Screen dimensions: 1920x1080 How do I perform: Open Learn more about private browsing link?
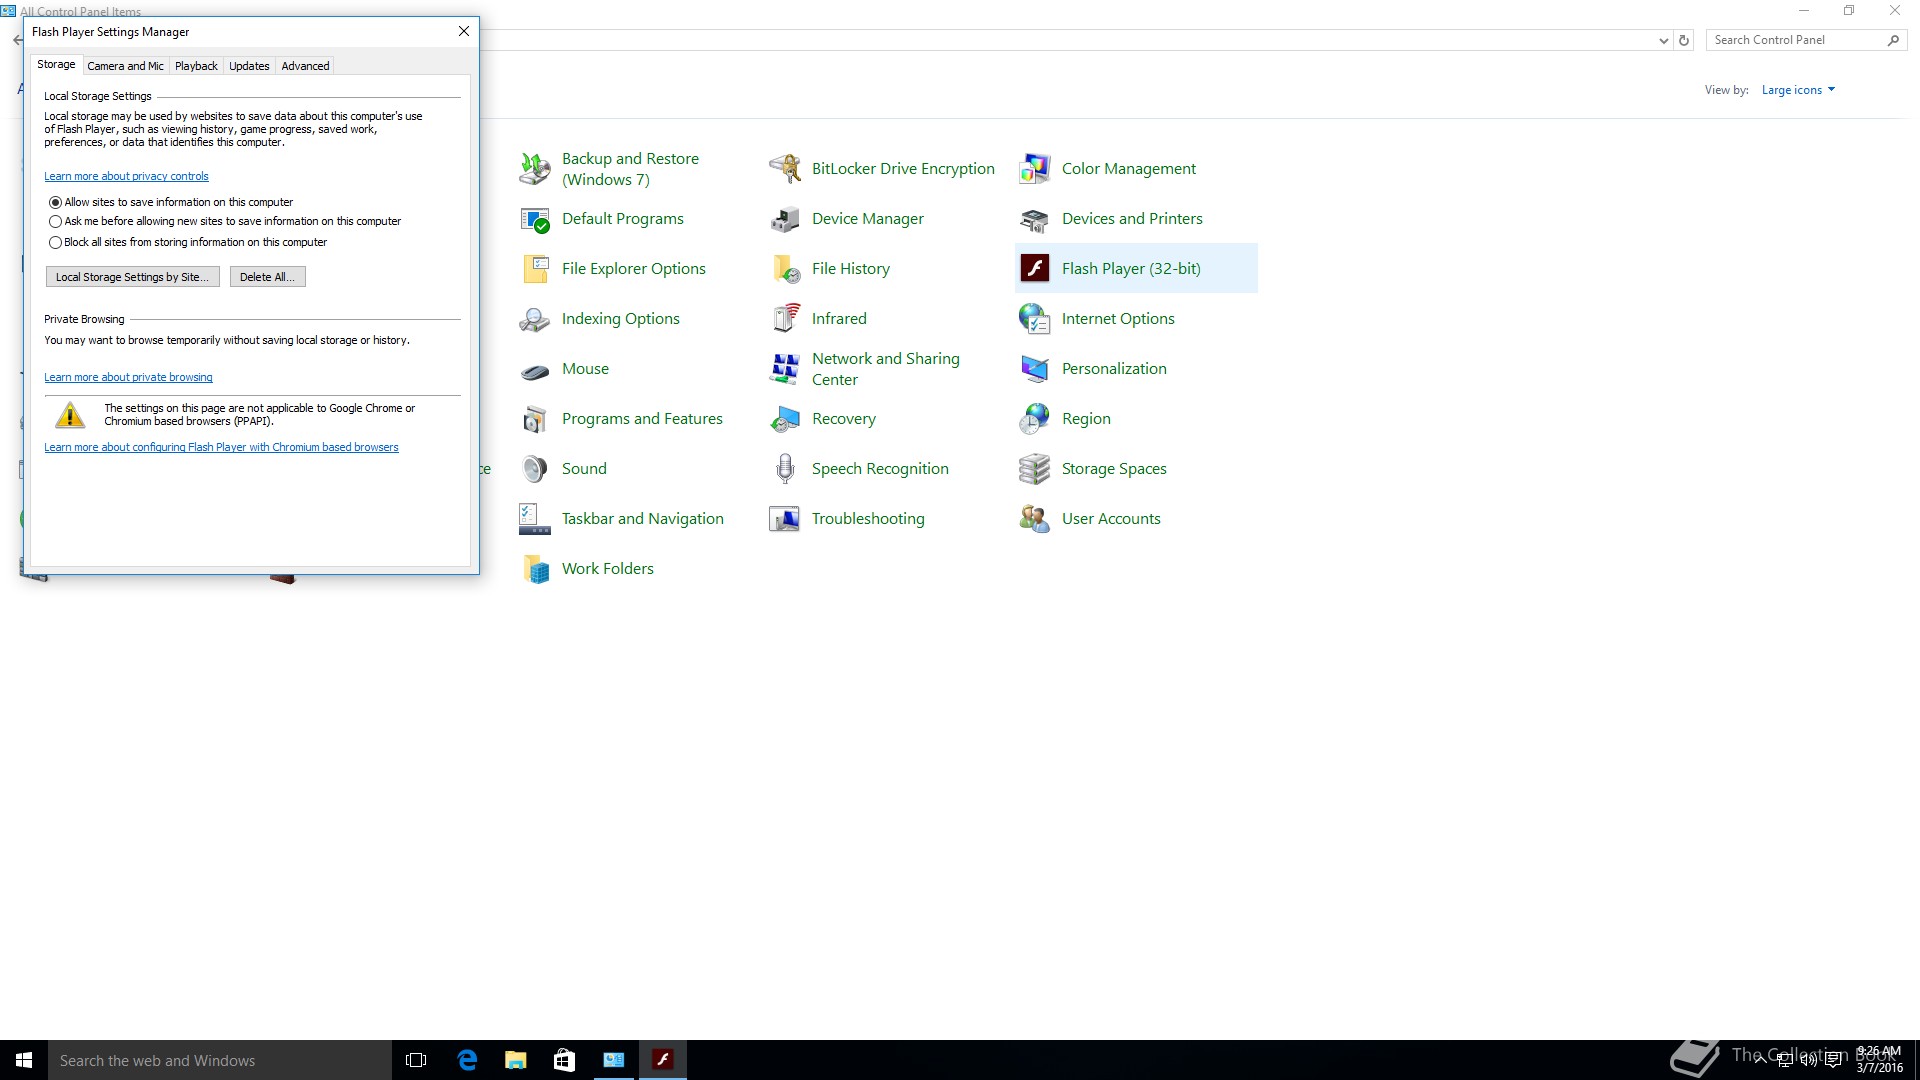tap(128, 377)
